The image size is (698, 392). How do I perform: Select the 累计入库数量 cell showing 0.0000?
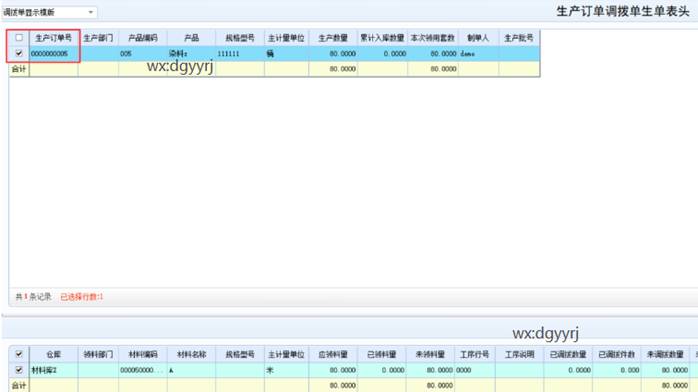[x=382, y=54]
